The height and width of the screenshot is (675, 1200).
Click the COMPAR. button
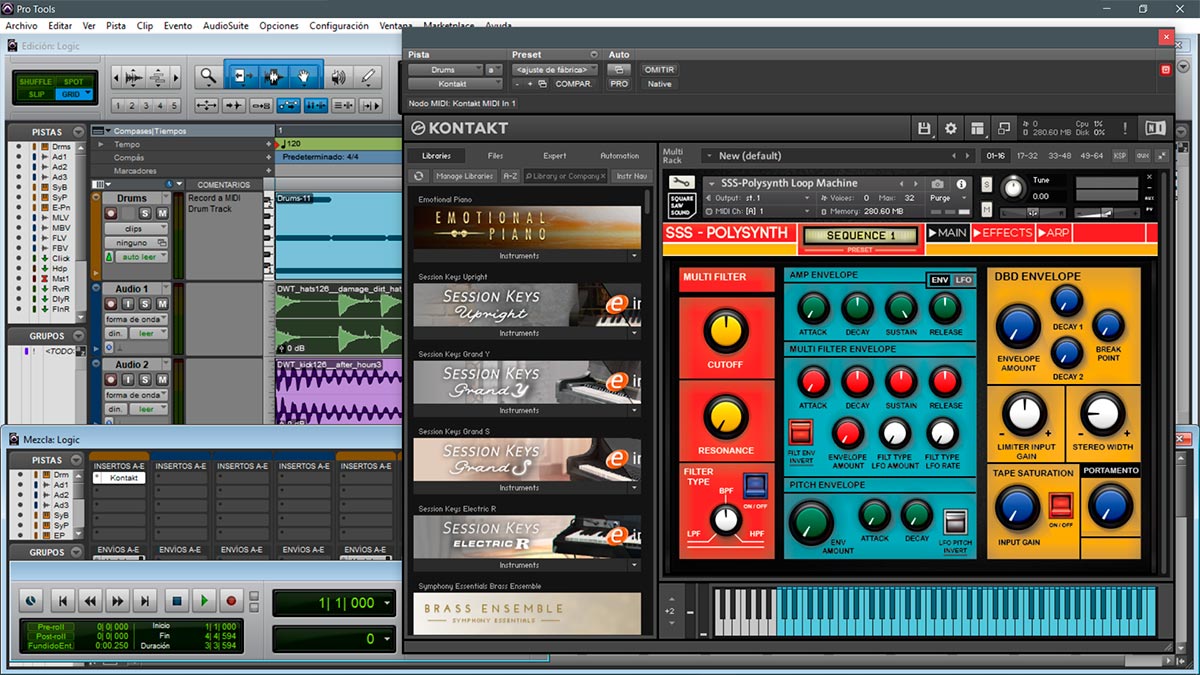[x=574, y=84]
